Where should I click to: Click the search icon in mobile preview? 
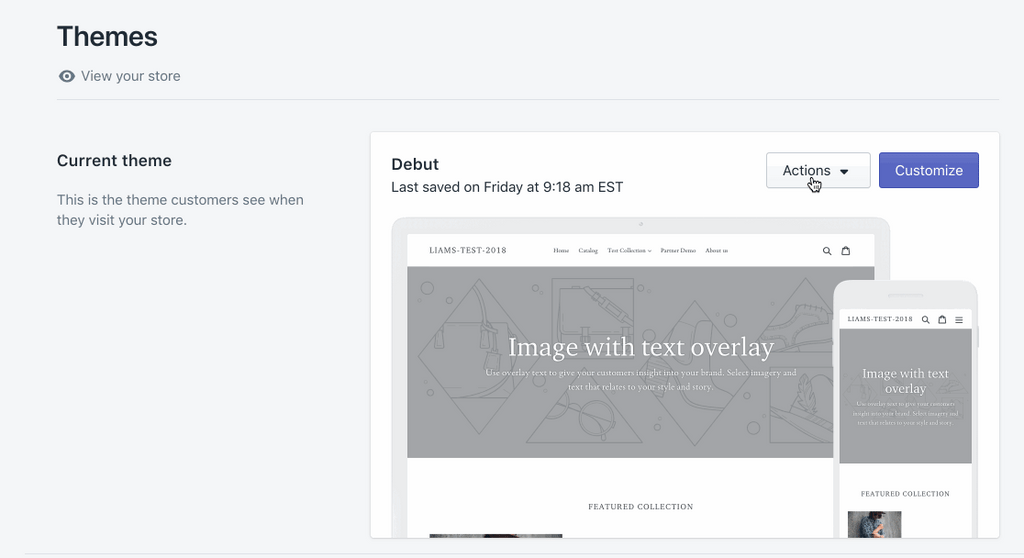point(925,320)
